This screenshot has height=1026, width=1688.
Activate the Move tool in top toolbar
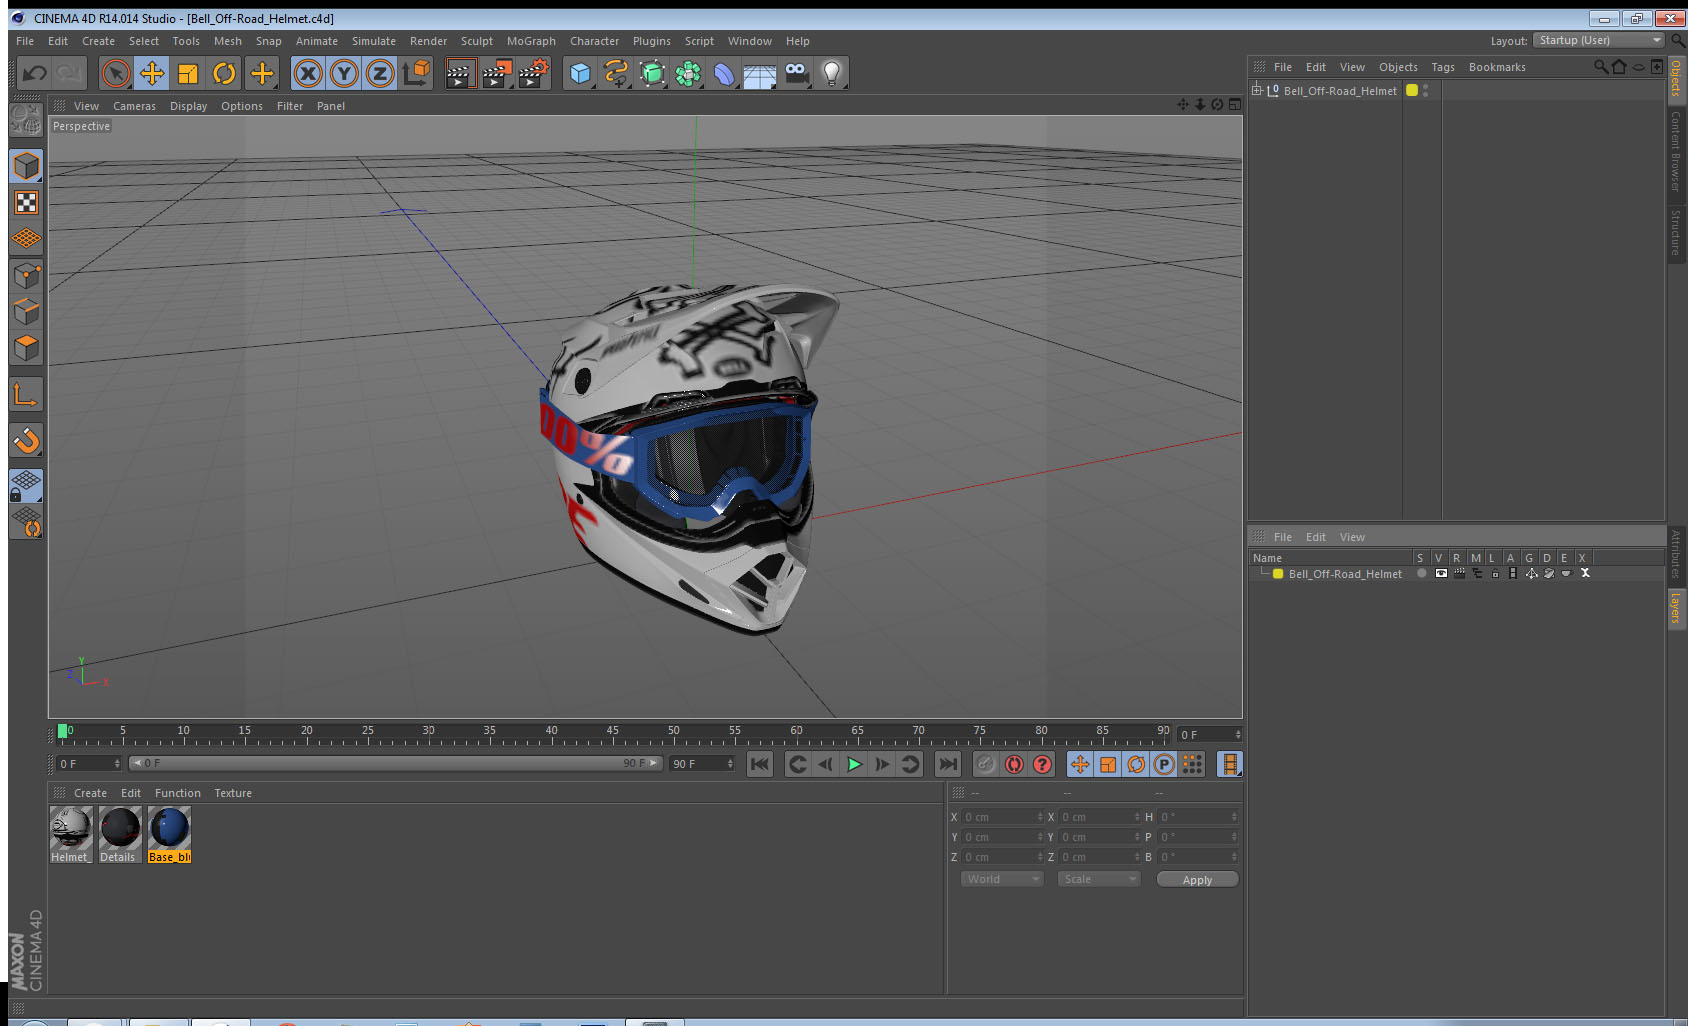click(x=152, y=73)
